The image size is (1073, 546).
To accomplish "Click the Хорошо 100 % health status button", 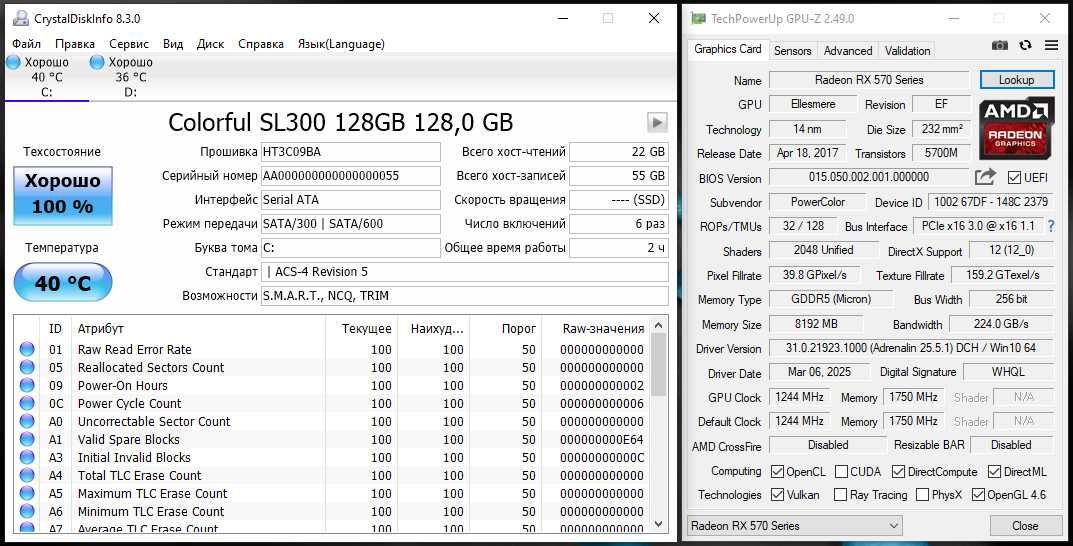I will [x=63, y=196].
